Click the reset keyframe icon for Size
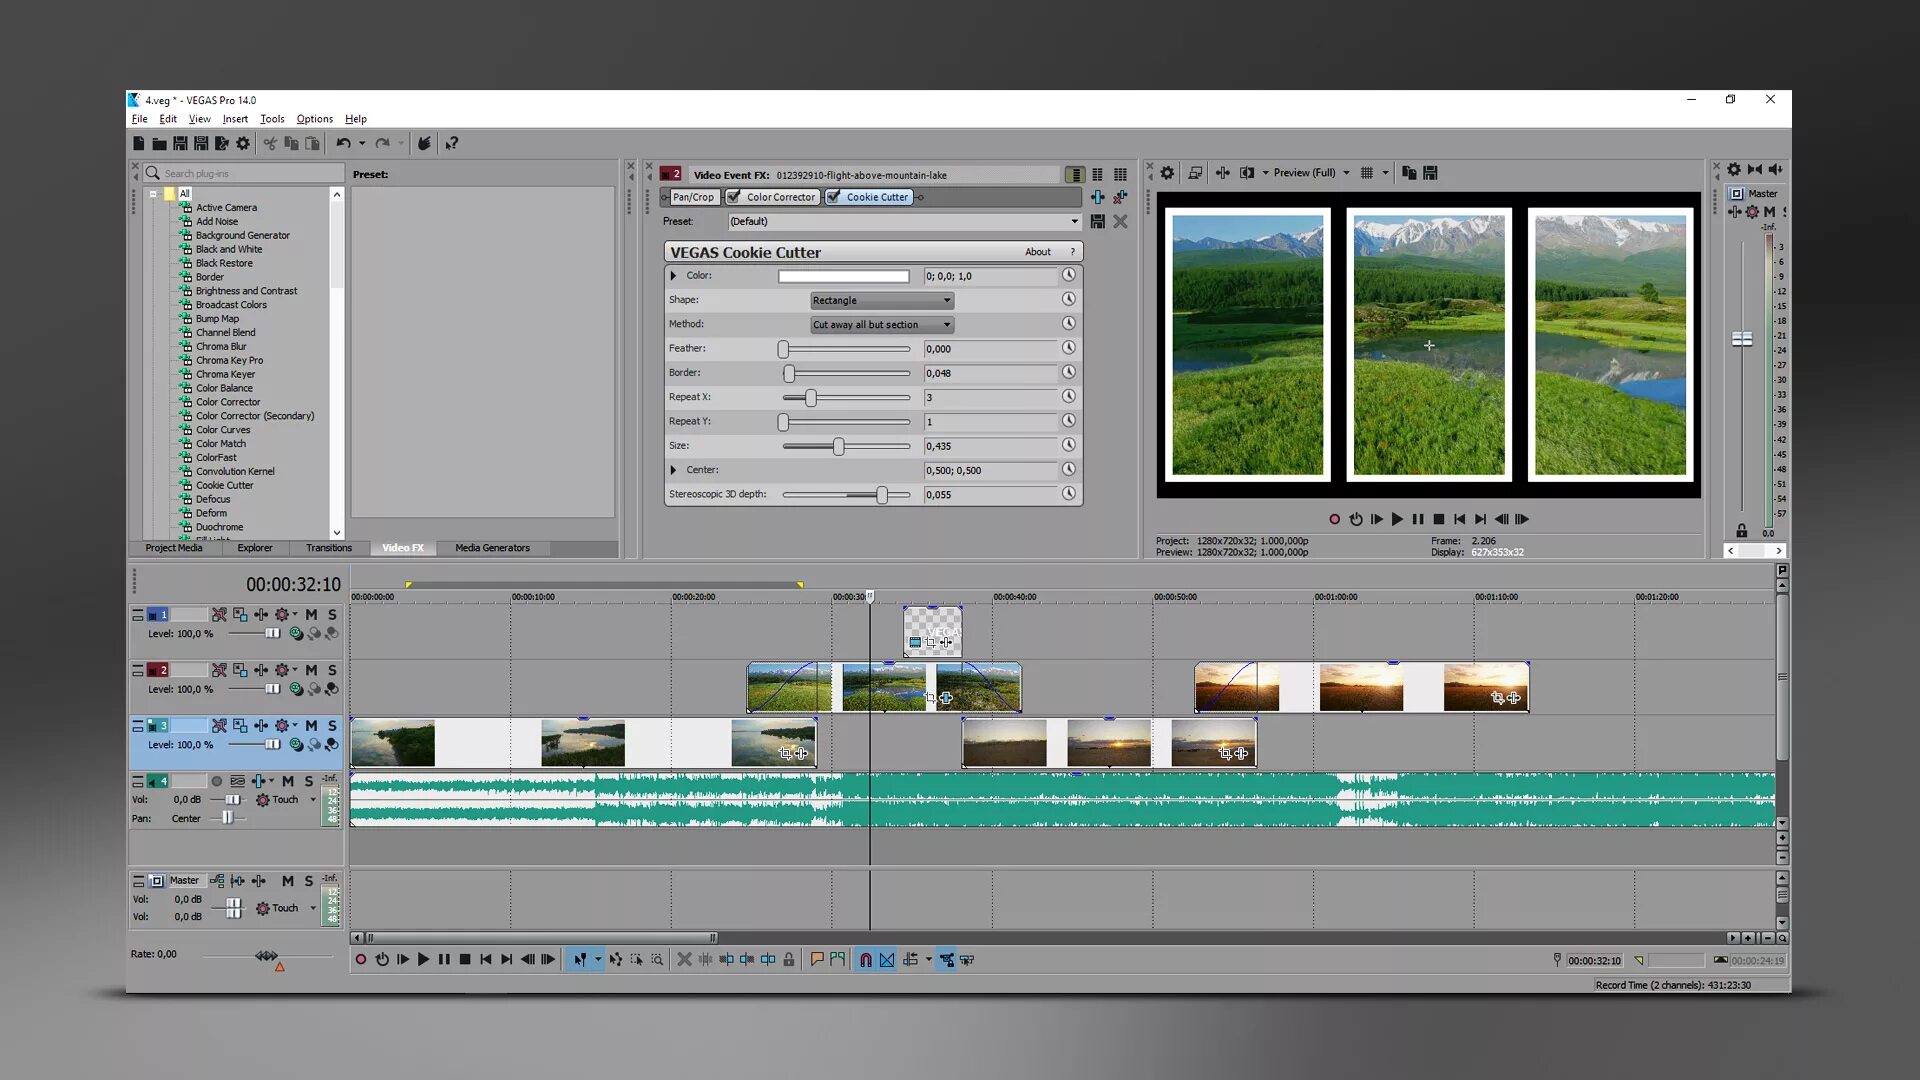1920x1080 pixels. (x=1069, y=444)
